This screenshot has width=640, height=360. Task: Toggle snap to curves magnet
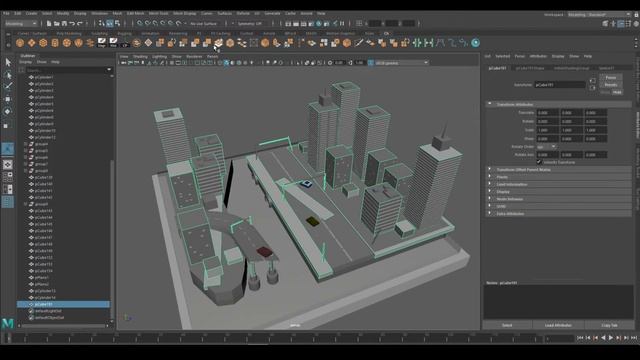click(x=147, y=24)
